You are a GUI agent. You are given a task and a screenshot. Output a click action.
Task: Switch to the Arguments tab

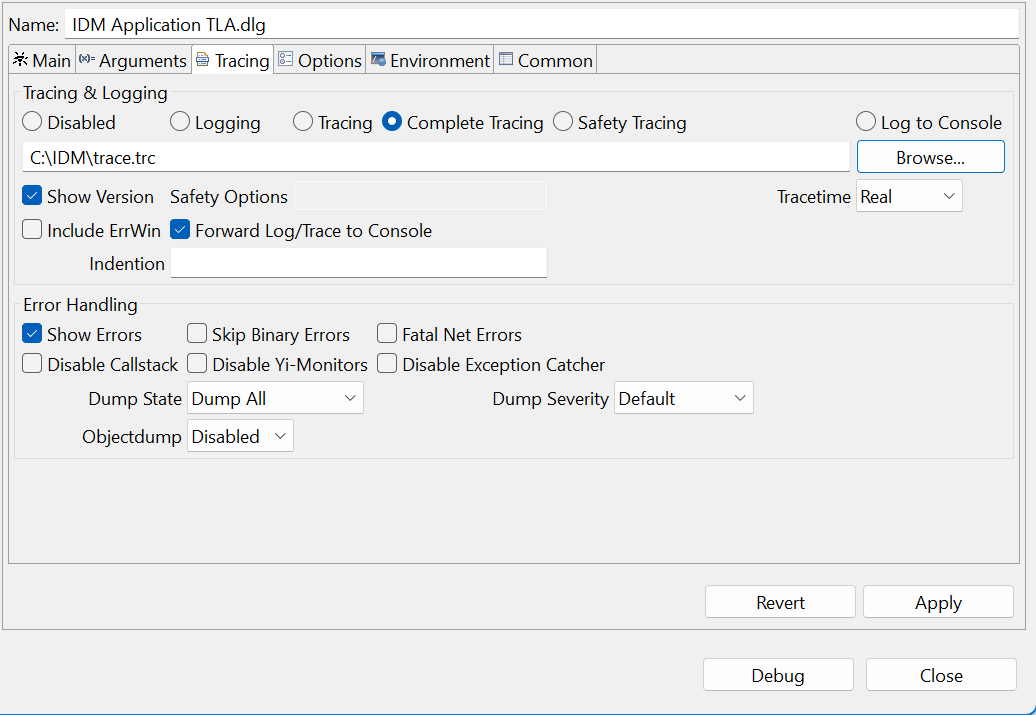pos(133,60)
